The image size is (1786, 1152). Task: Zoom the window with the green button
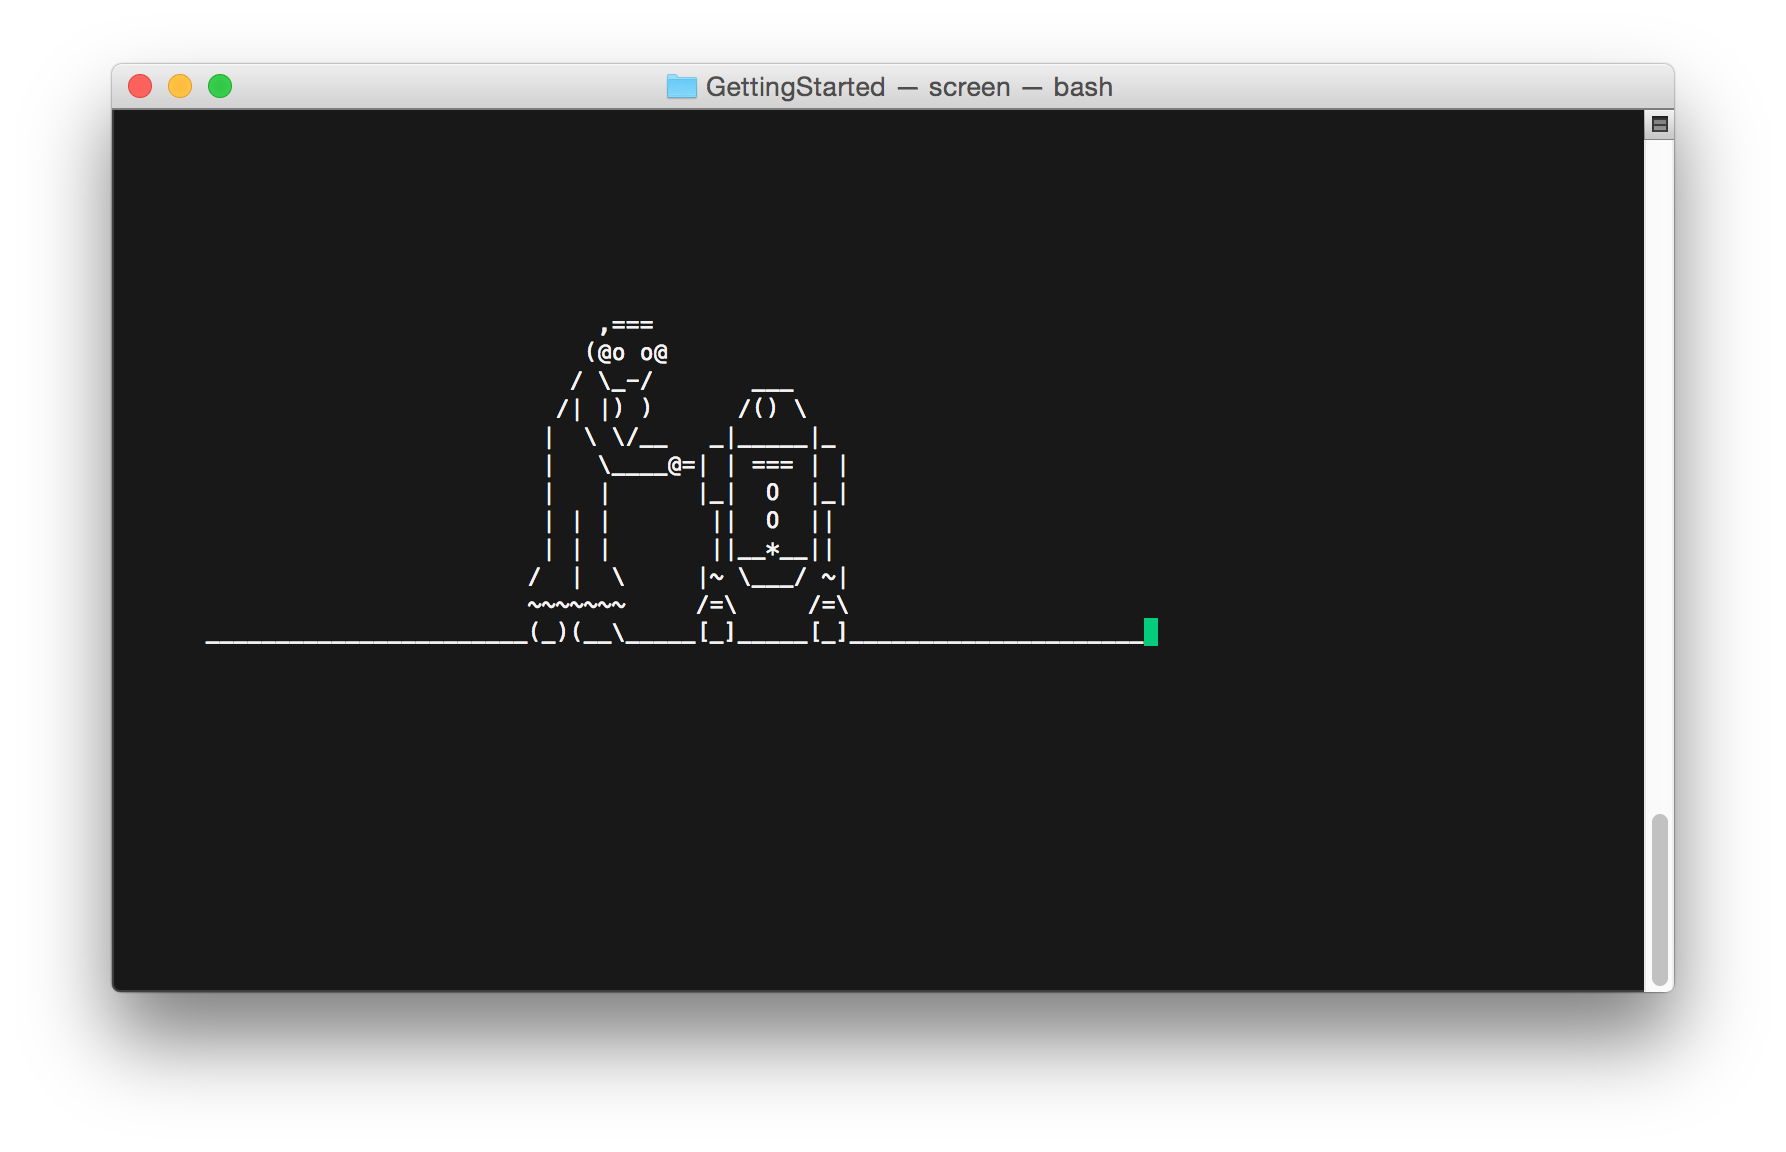[x=220, y=87]
